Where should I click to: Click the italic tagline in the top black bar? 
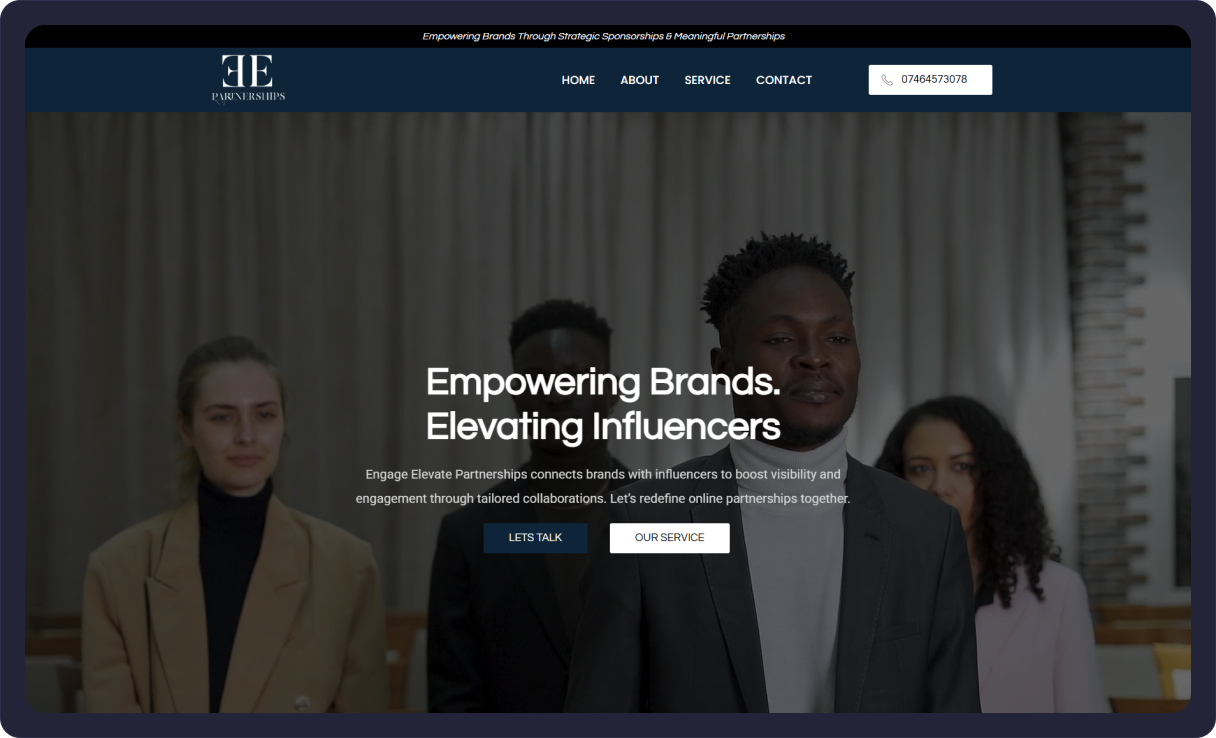point(603,36)
